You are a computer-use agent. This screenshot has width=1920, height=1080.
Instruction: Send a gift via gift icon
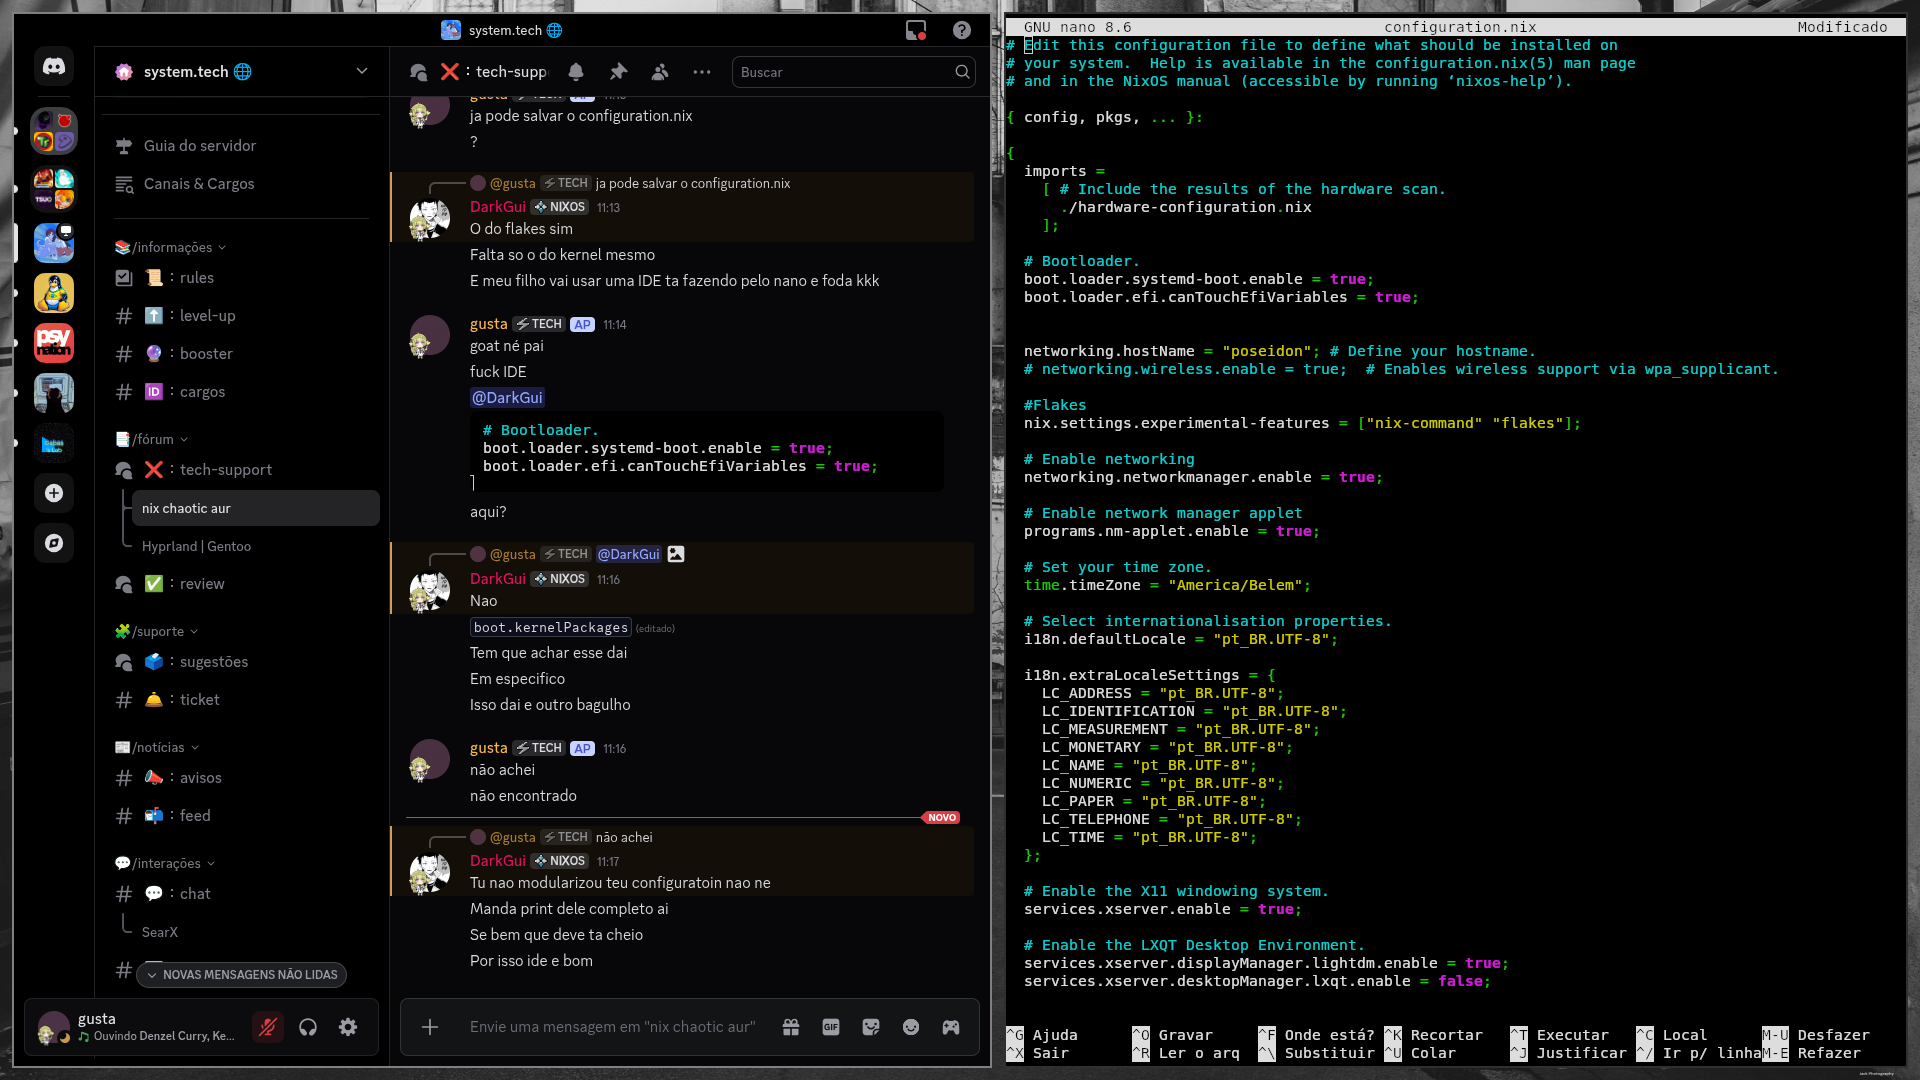(x=791, y=1027)
